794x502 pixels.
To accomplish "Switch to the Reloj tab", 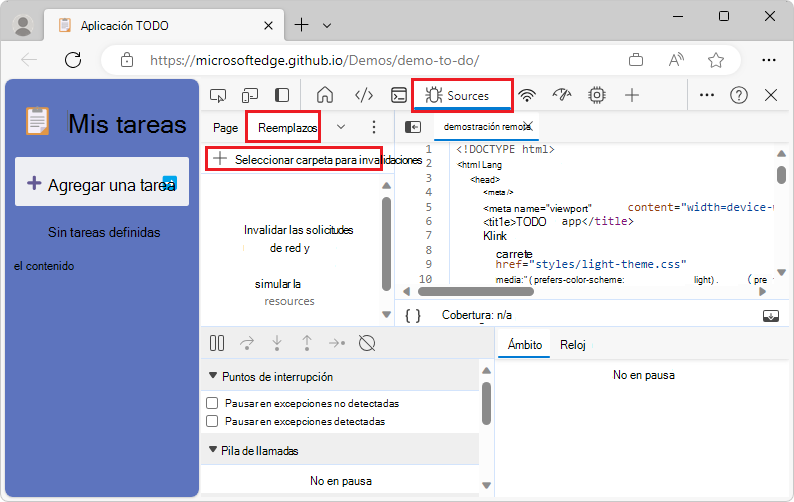I will [x=573, y=345].
